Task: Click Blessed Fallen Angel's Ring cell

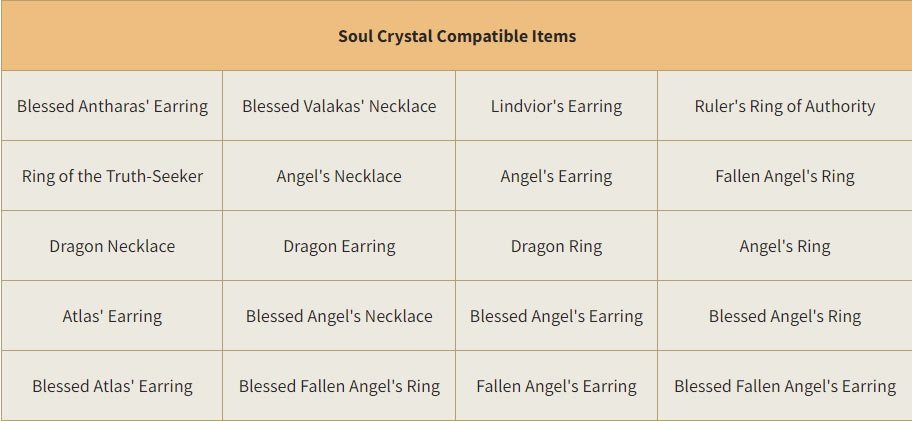Action: click(x=339, y=386)
